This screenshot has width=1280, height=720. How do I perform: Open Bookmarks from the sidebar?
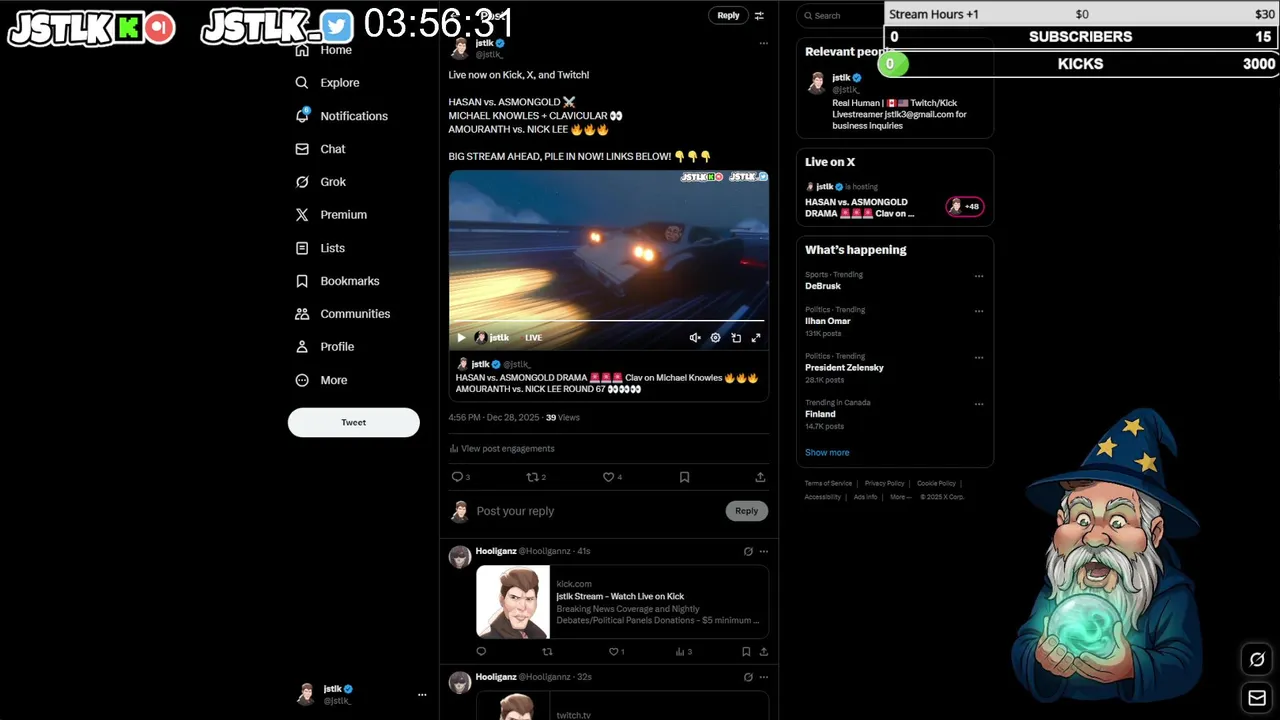pos(337,281)
